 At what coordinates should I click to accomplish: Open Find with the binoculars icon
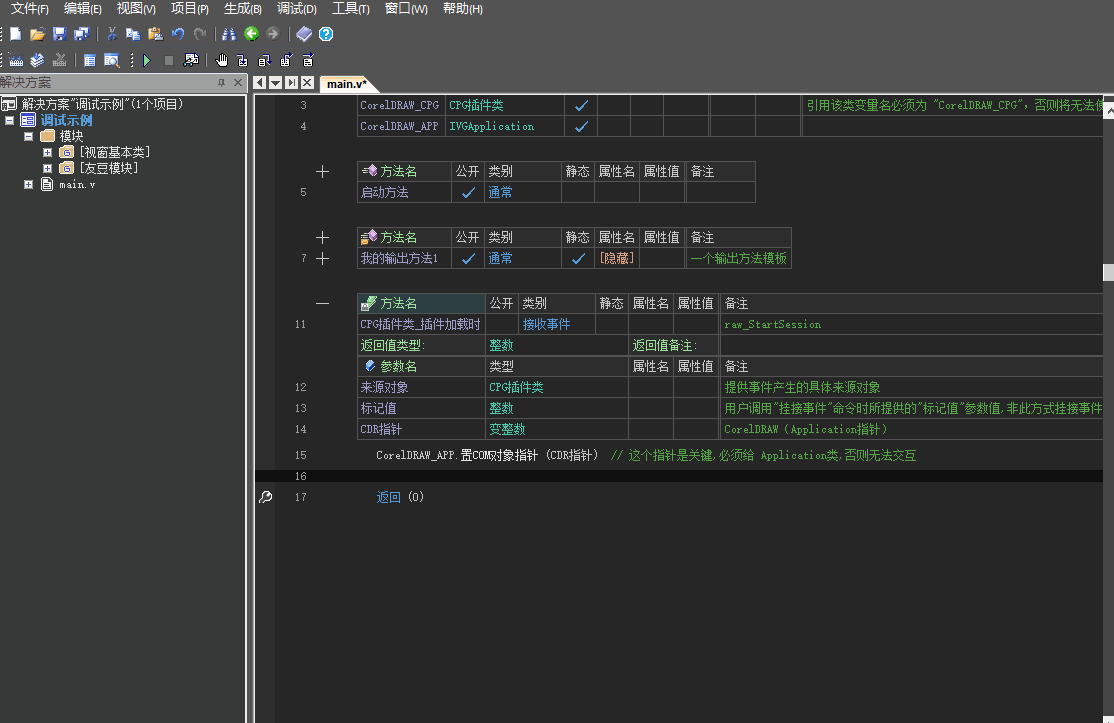229,34
